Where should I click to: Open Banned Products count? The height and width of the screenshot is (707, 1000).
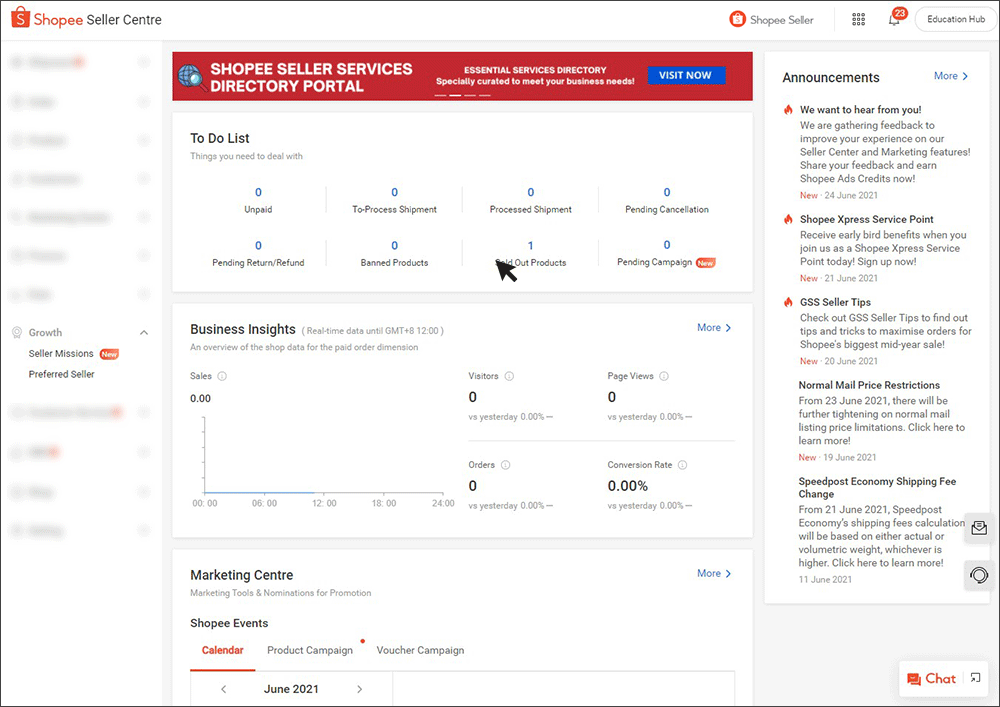coord(395,245)
